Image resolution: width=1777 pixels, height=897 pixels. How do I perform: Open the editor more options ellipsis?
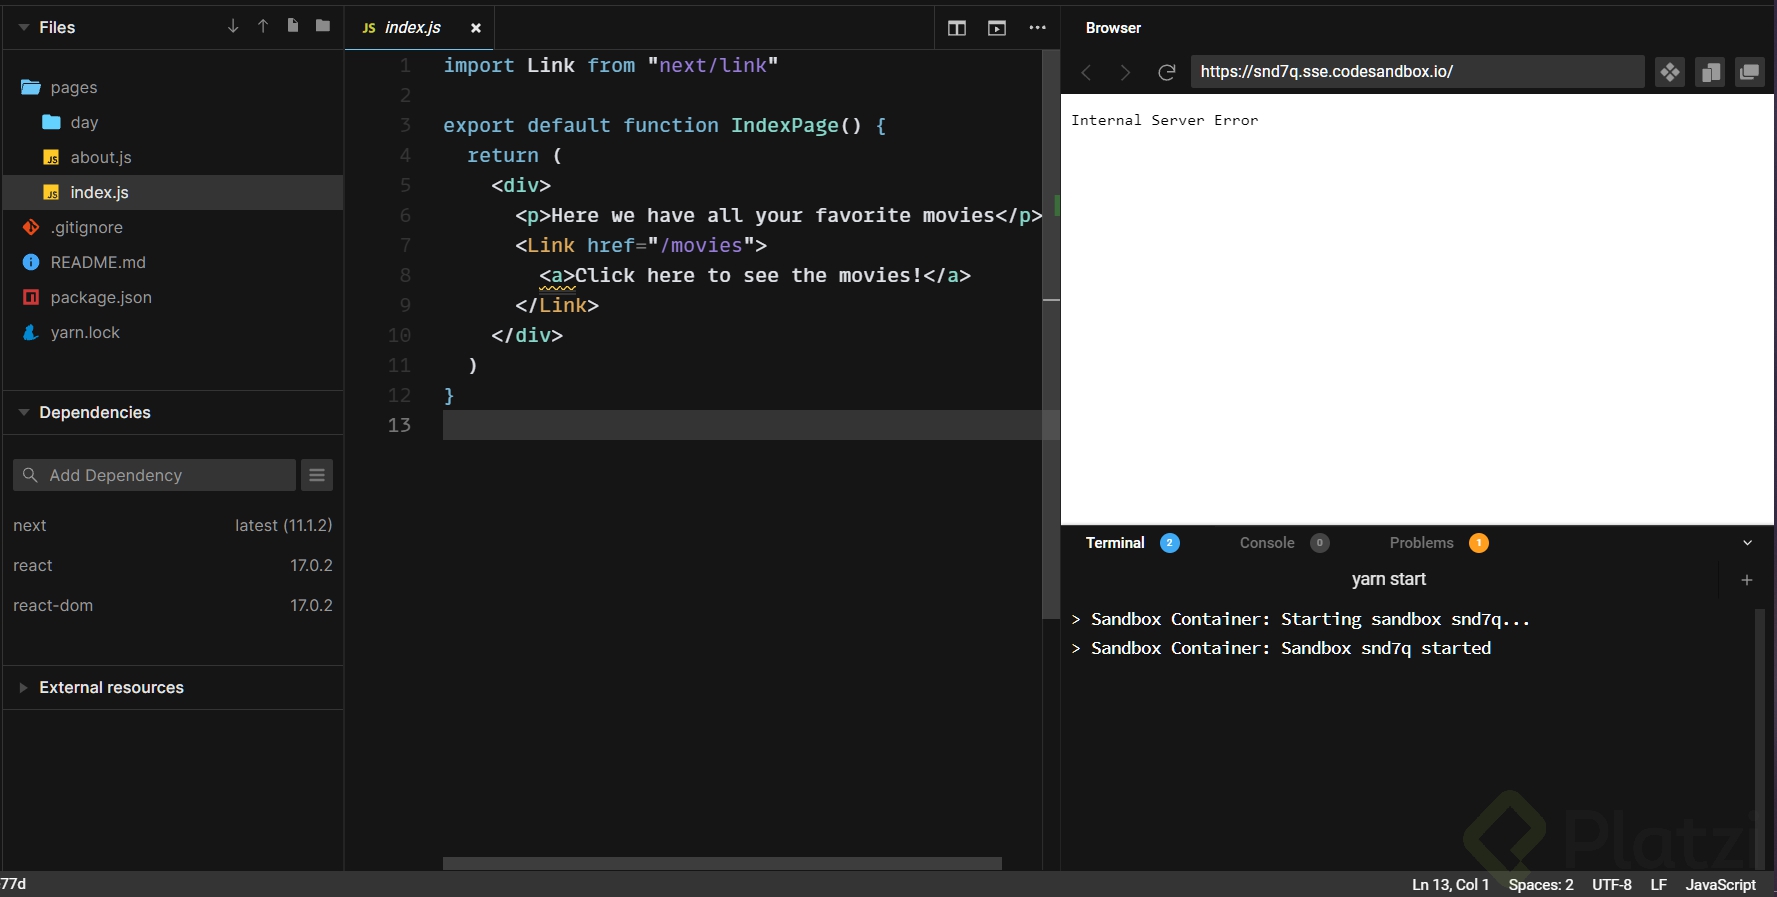(1037, 28)
